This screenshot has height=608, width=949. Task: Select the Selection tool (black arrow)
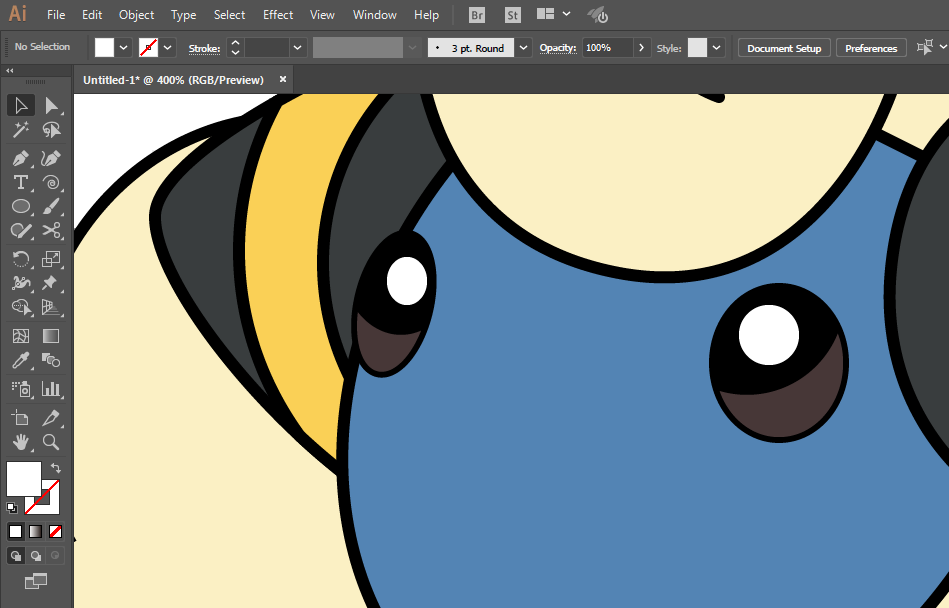[x=21, y=105]
